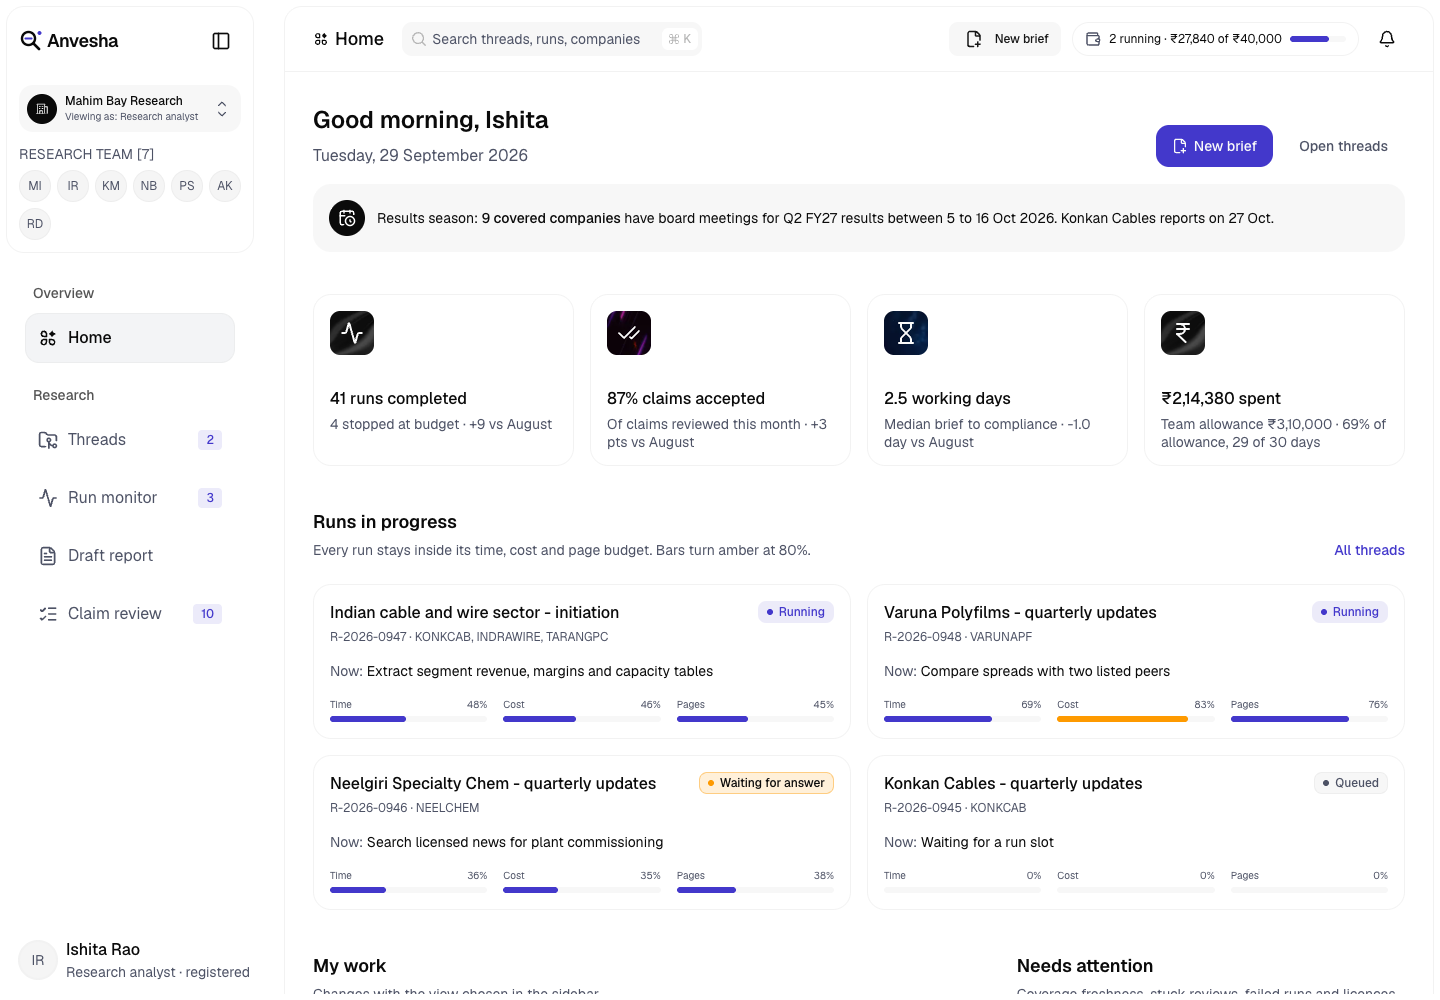
Task: Open notifications bell
Action: [x=1387, y=39]
